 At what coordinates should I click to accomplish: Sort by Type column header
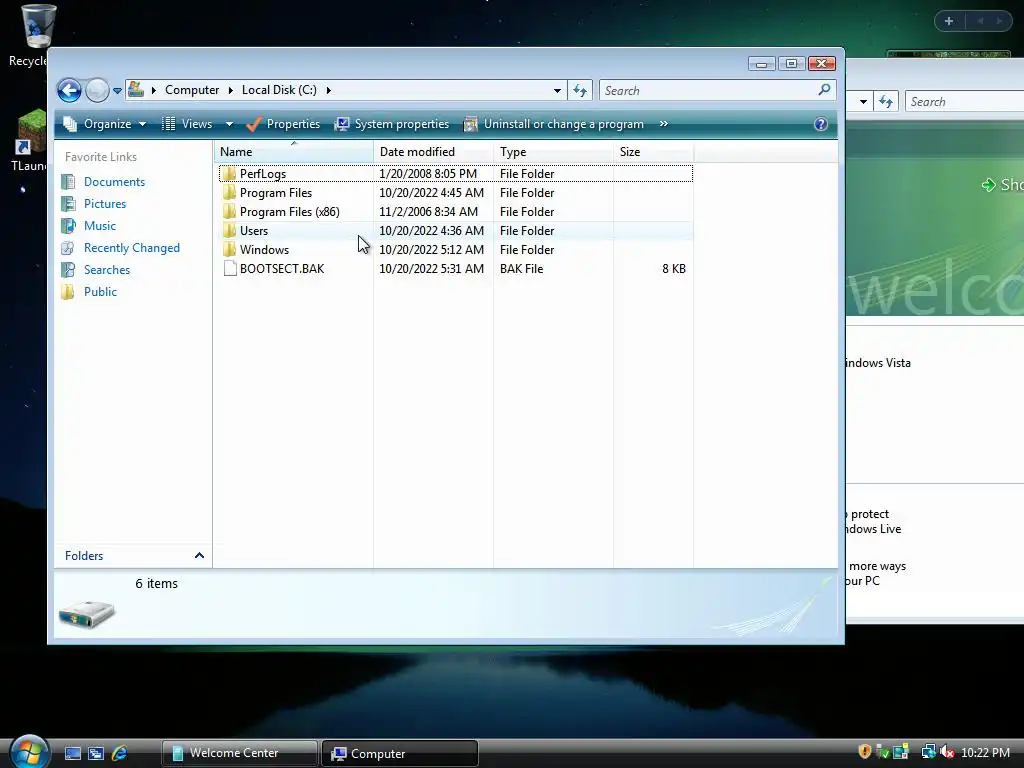(x=554, y=152)
